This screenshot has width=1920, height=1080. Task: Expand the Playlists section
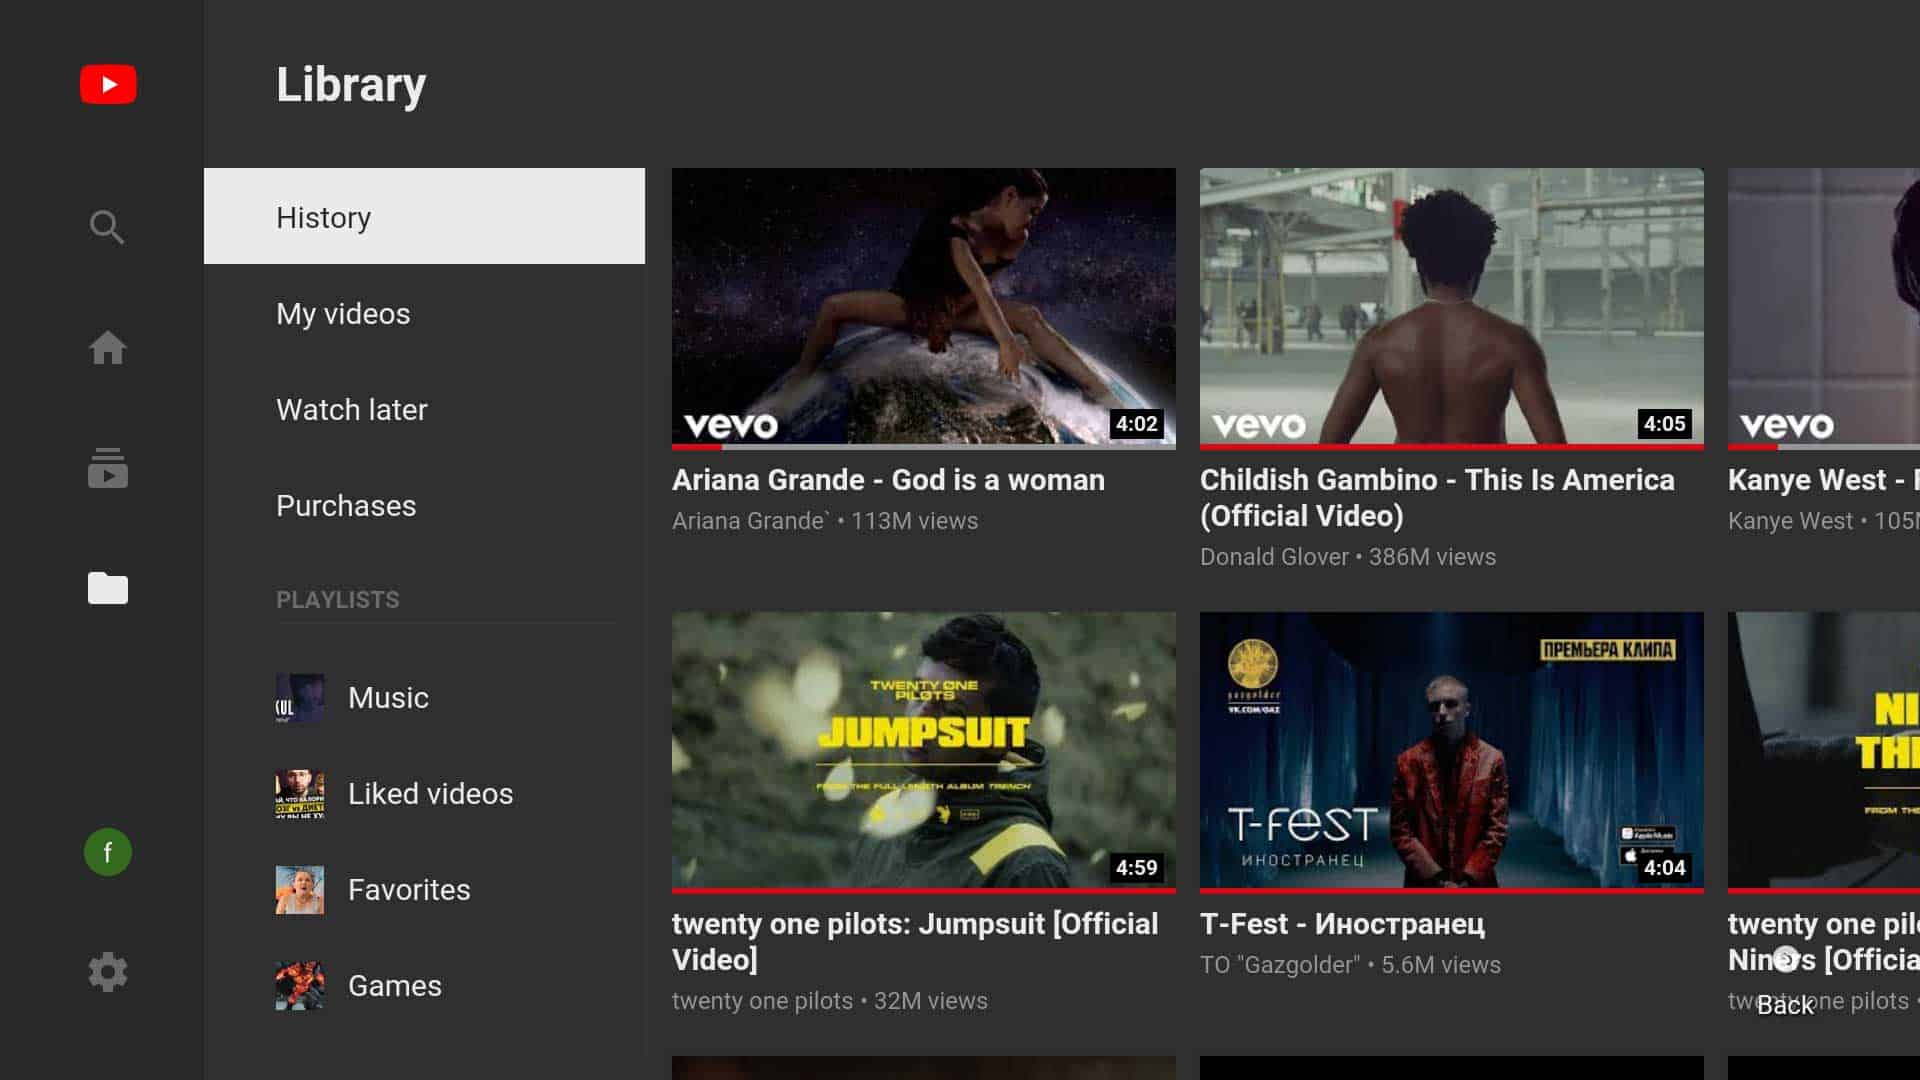coord(338,600)
